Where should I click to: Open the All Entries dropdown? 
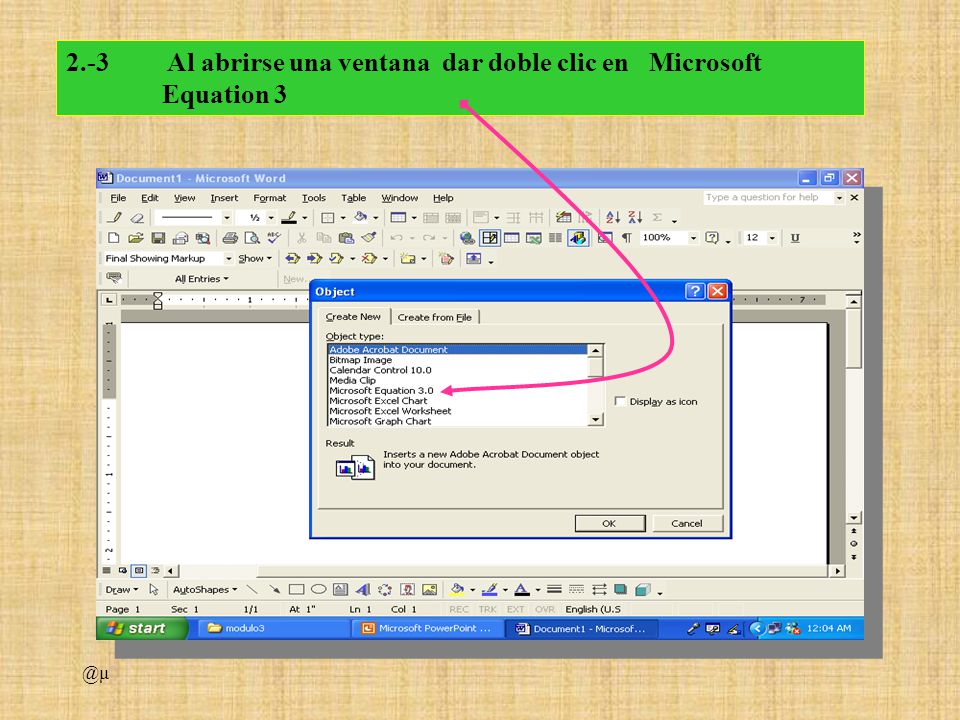(201, 279)
